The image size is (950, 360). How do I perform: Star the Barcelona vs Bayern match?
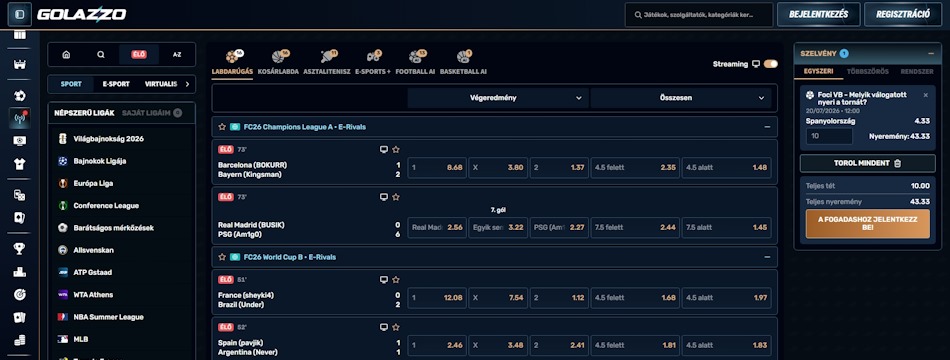tap(396, 150)
